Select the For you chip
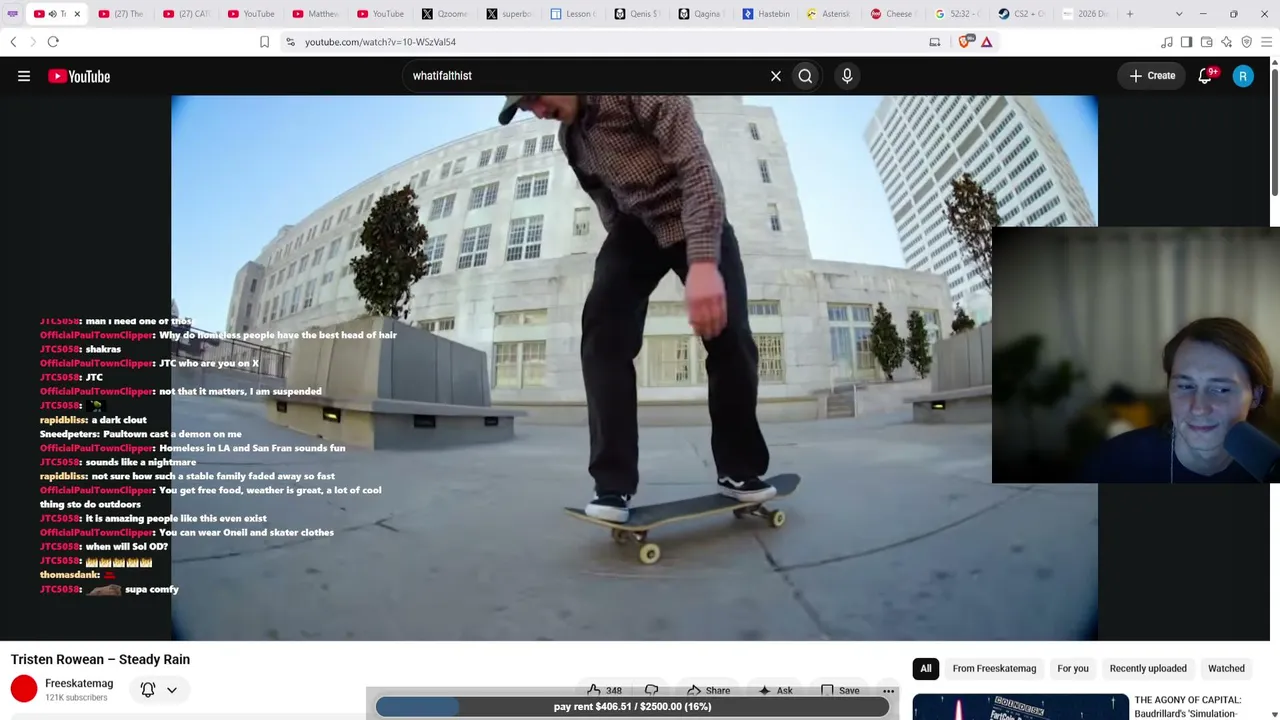Screen dimensions: 1280x720 (1073, 668)
